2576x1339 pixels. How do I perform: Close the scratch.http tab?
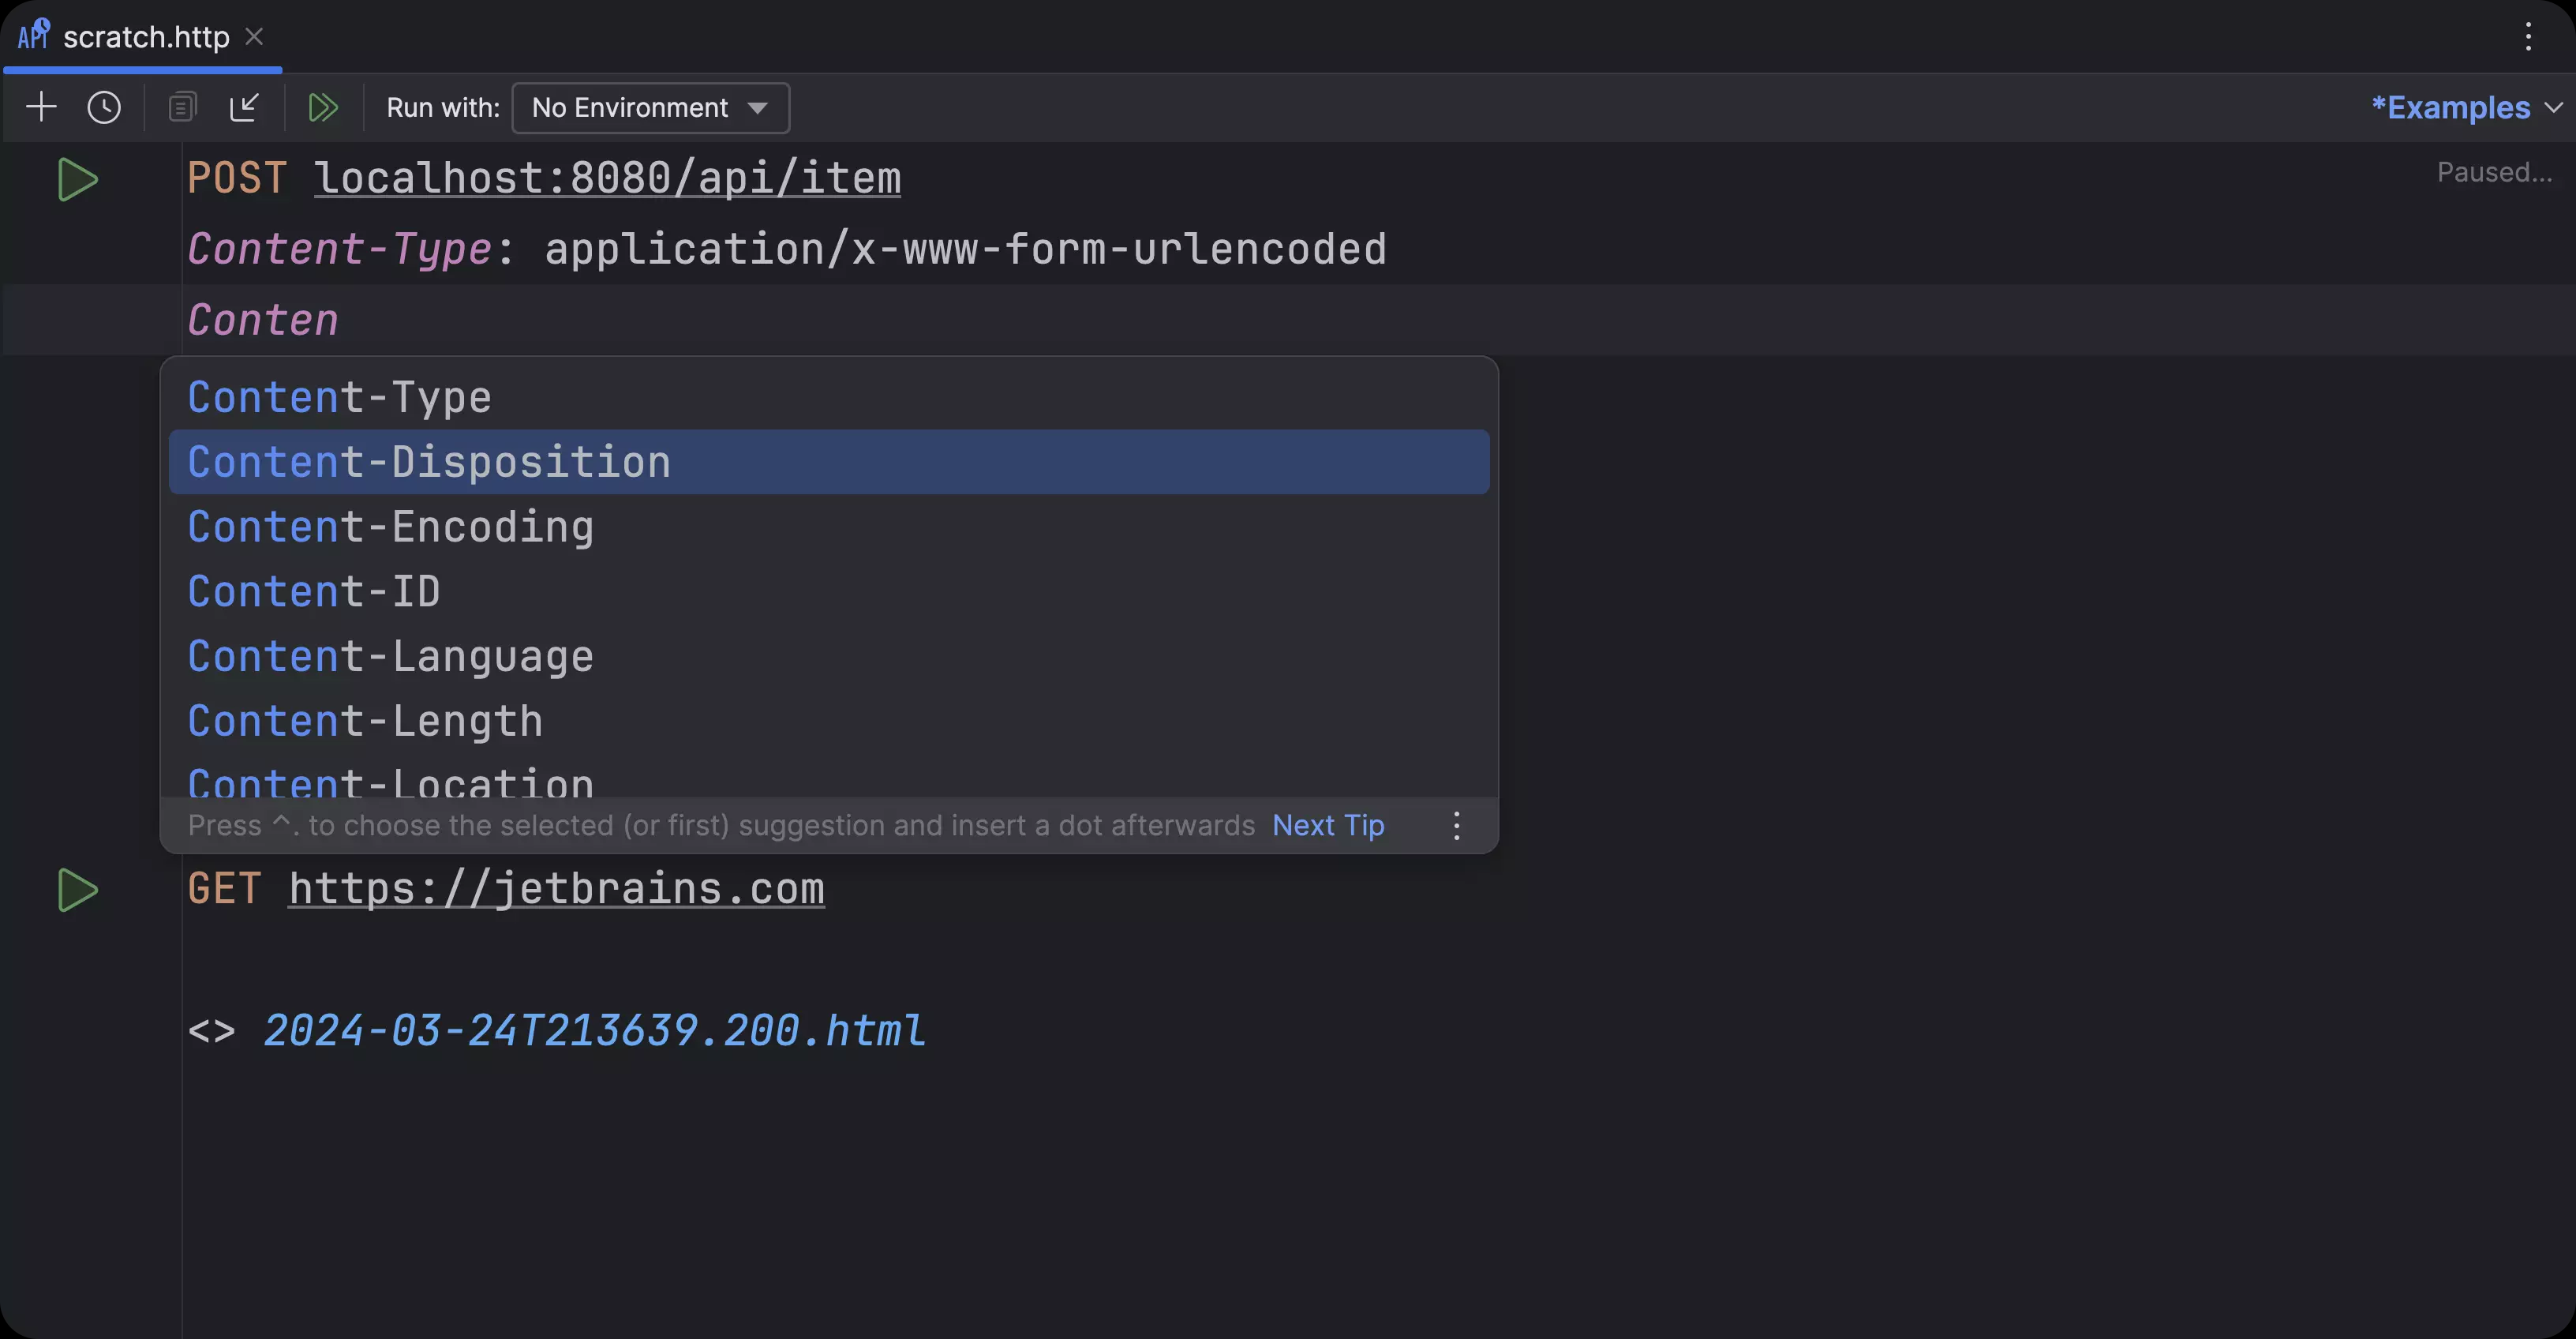[x=255, y=36]
